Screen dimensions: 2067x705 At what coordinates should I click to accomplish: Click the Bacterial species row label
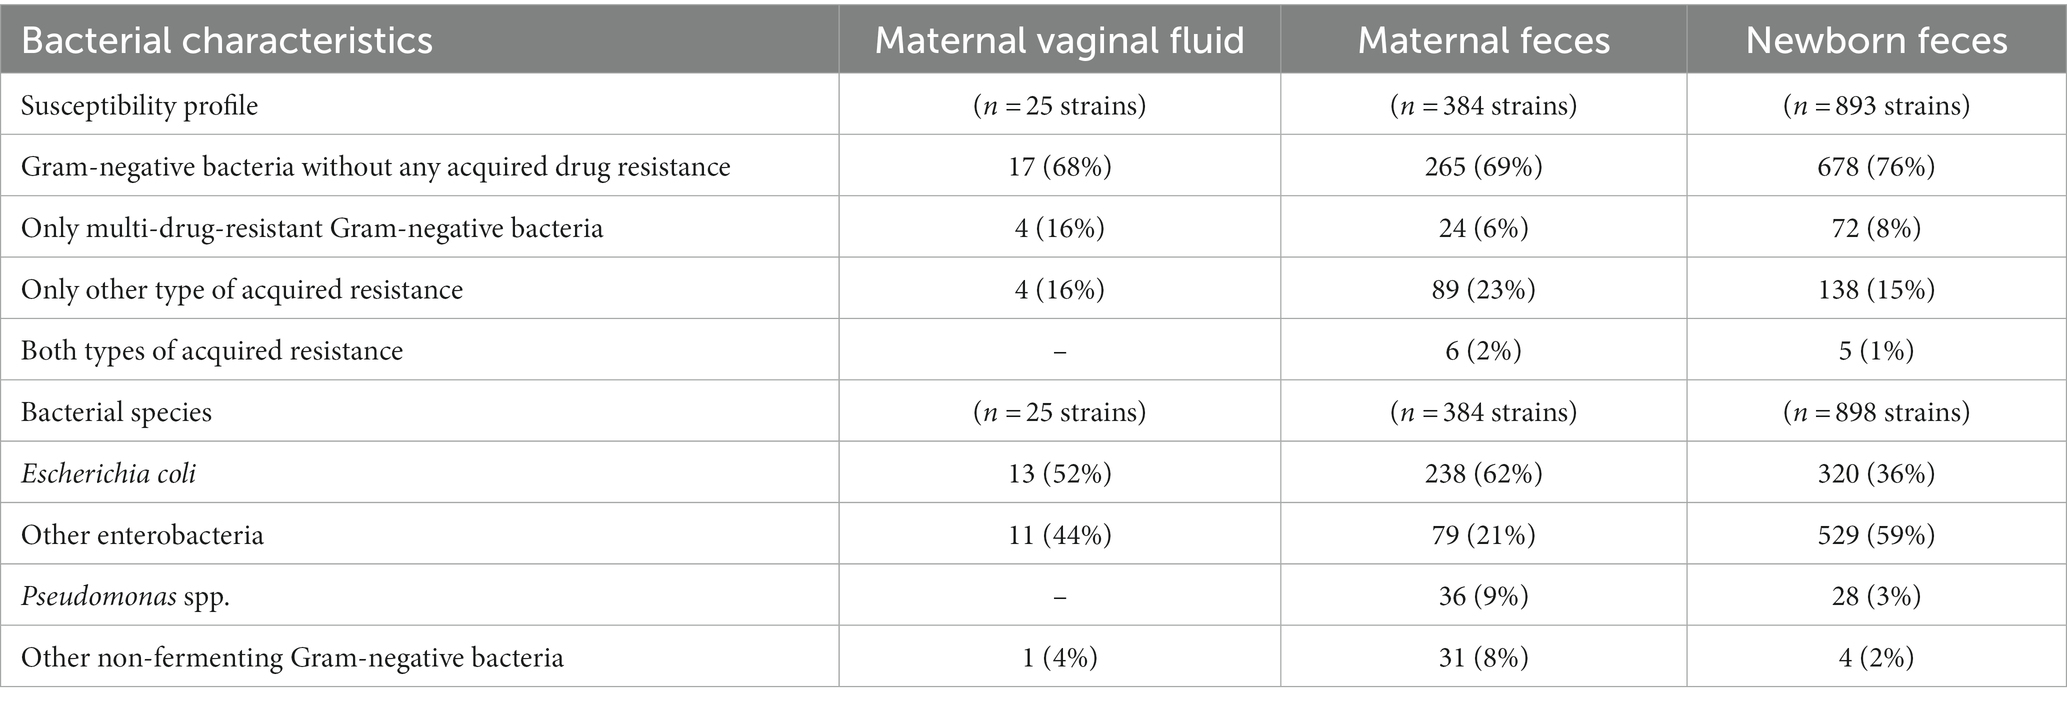click(x=116, y=412)
